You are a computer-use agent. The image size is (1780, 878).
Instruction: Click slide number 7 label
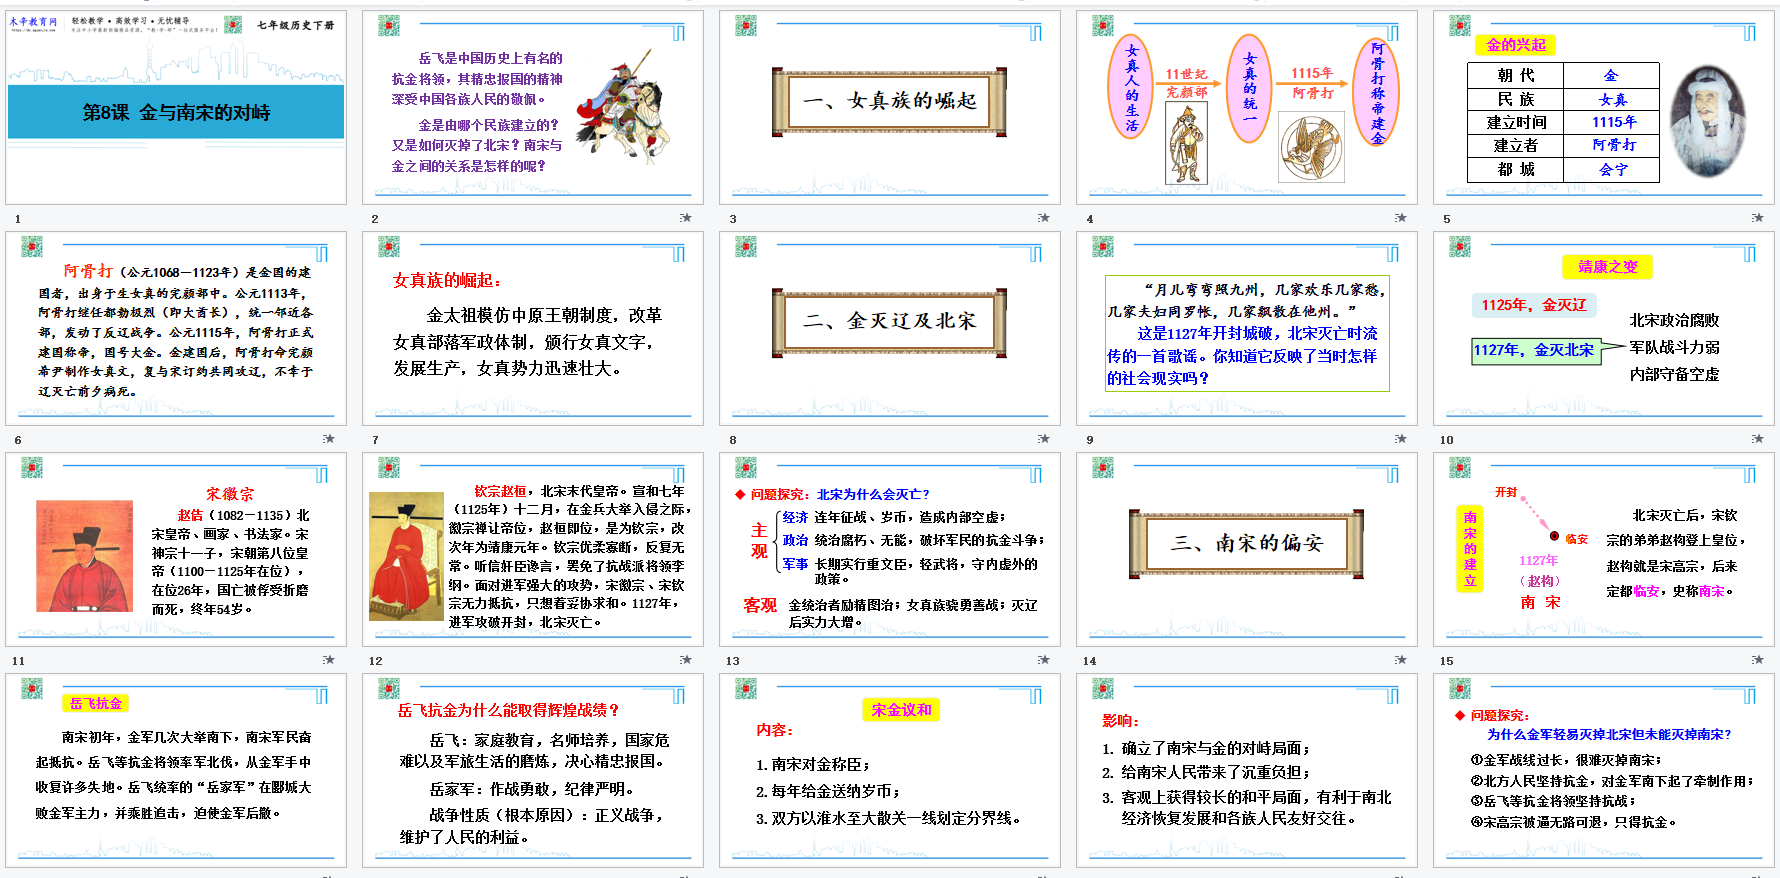(x=375, y=440)
